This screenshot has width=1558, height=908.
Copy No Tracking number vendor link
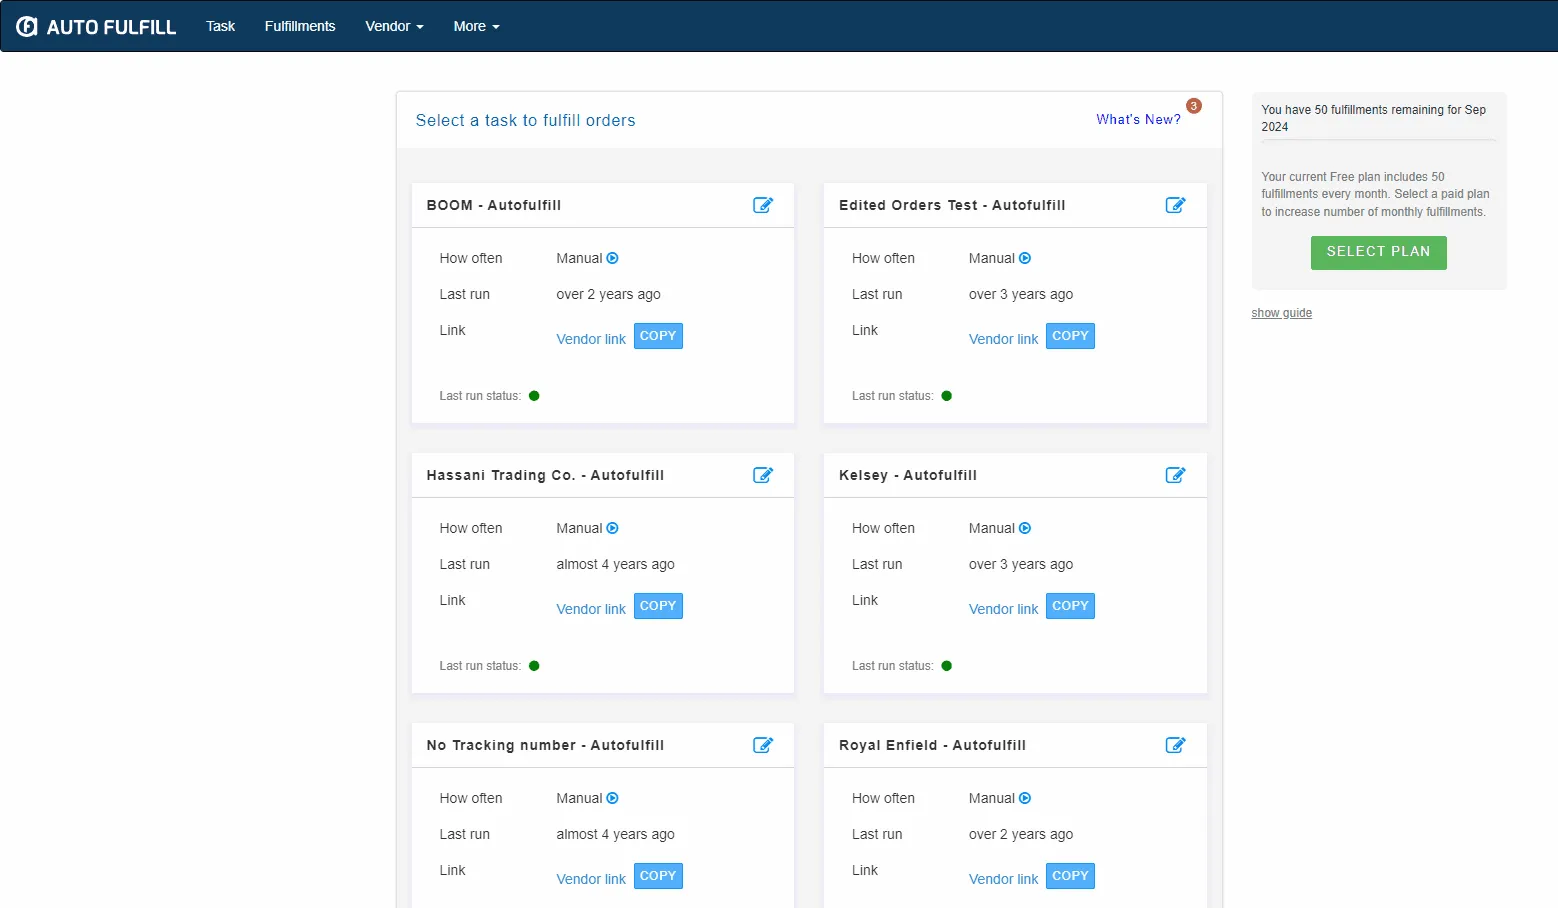(658, 876)
